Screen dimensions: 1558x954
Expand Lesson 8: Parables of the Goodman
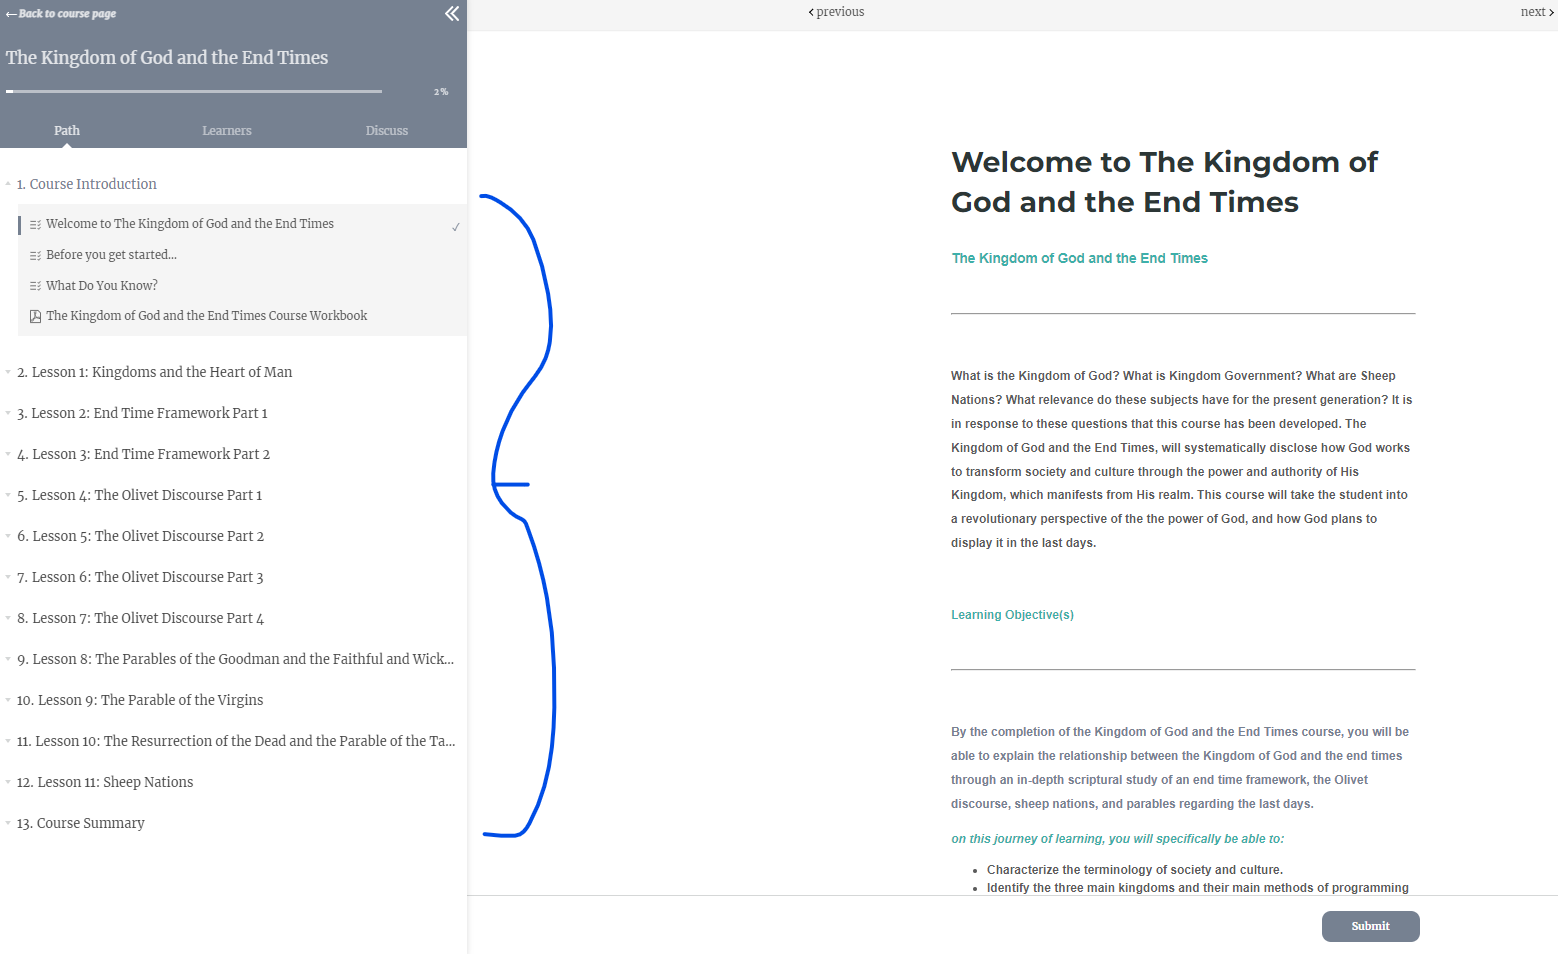point(8,659)
